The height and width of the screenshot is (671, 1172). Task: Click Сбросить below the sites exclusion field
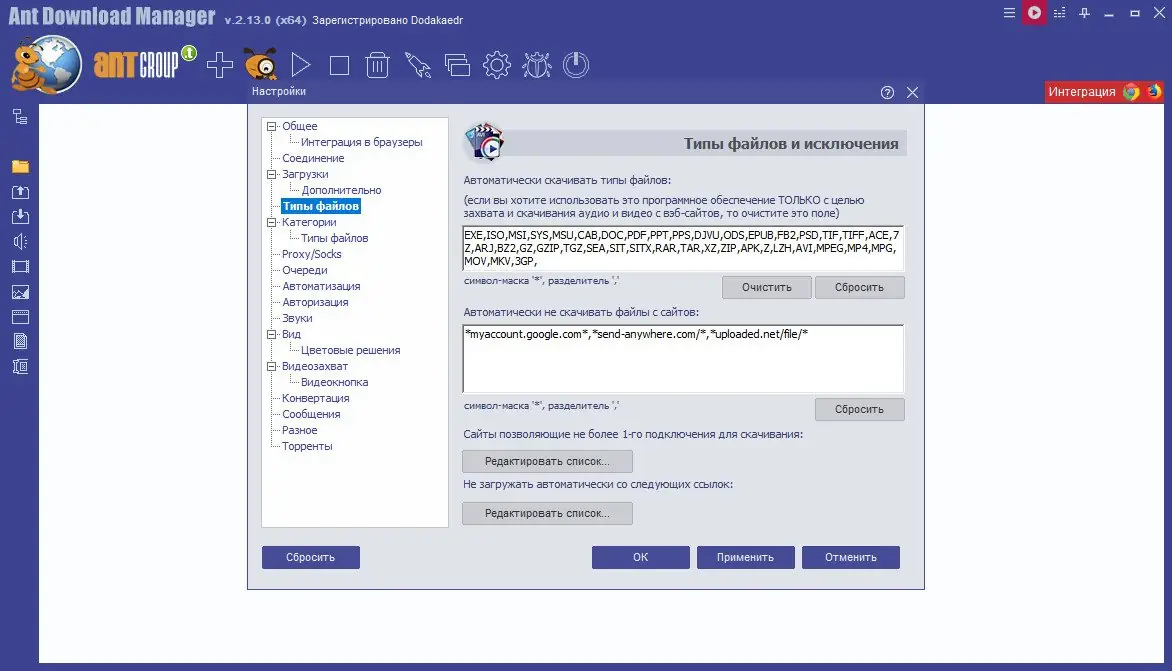pyautogui.click(x=860, y=409)
